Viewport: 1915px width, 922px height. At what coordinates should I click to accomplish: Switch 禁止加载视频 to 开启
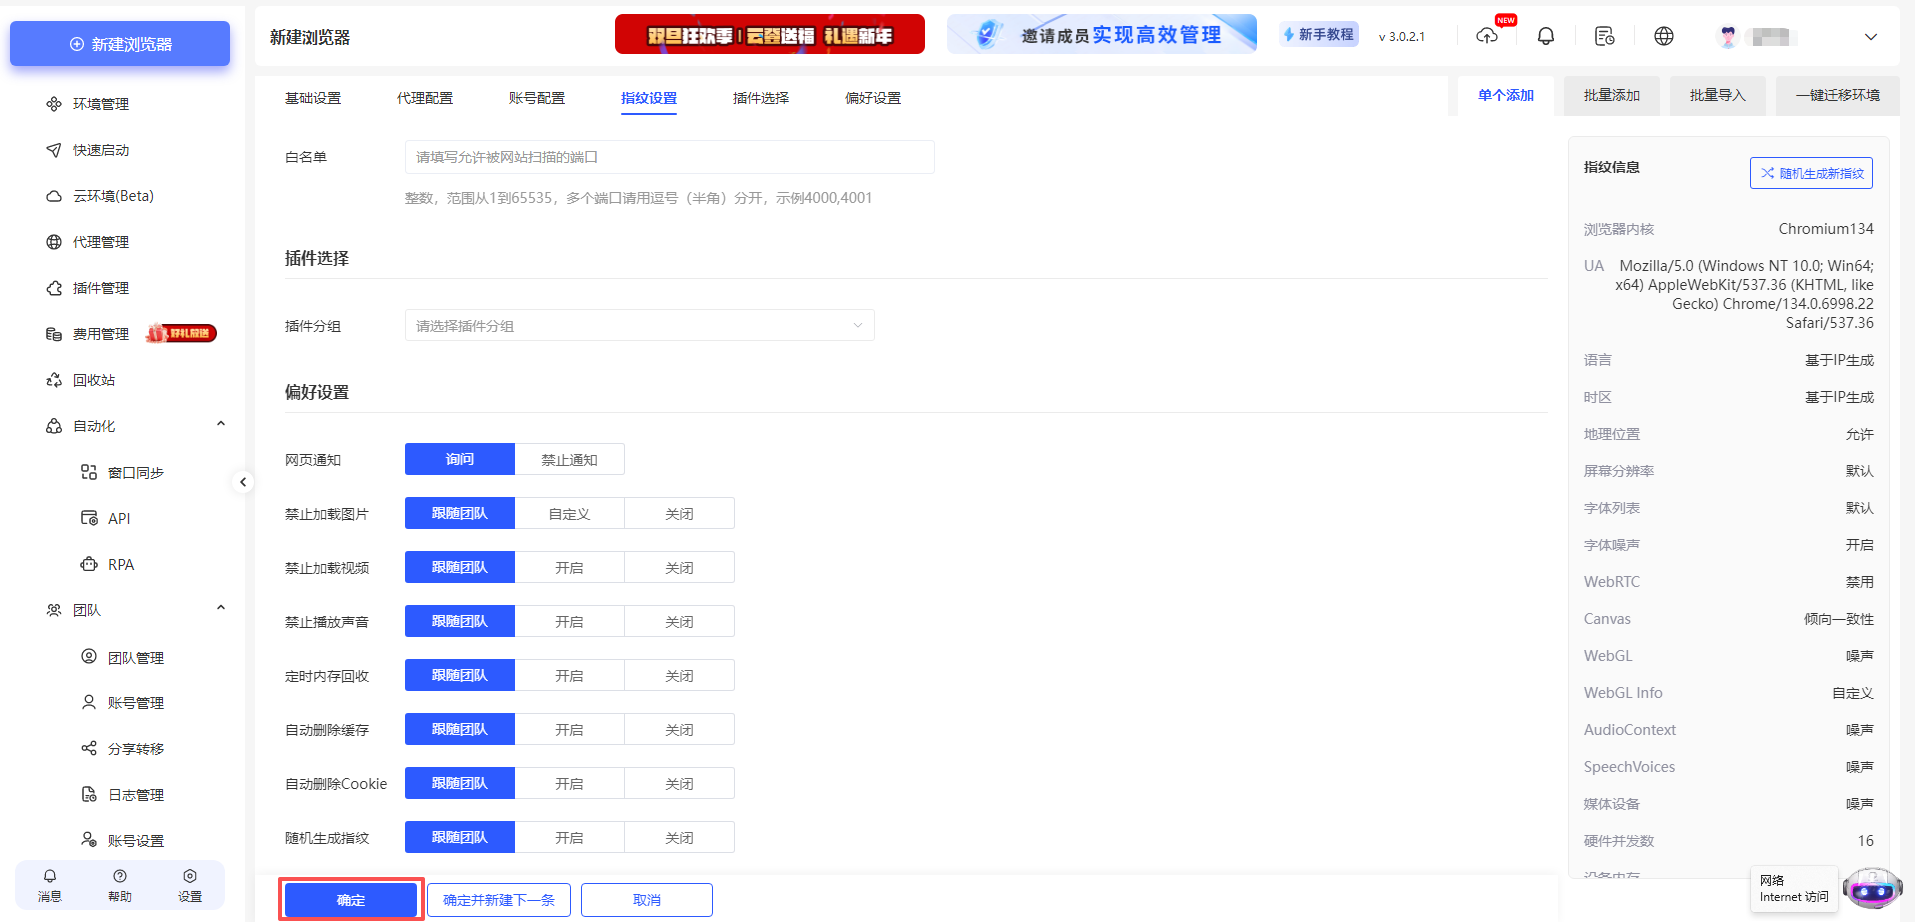569,566
